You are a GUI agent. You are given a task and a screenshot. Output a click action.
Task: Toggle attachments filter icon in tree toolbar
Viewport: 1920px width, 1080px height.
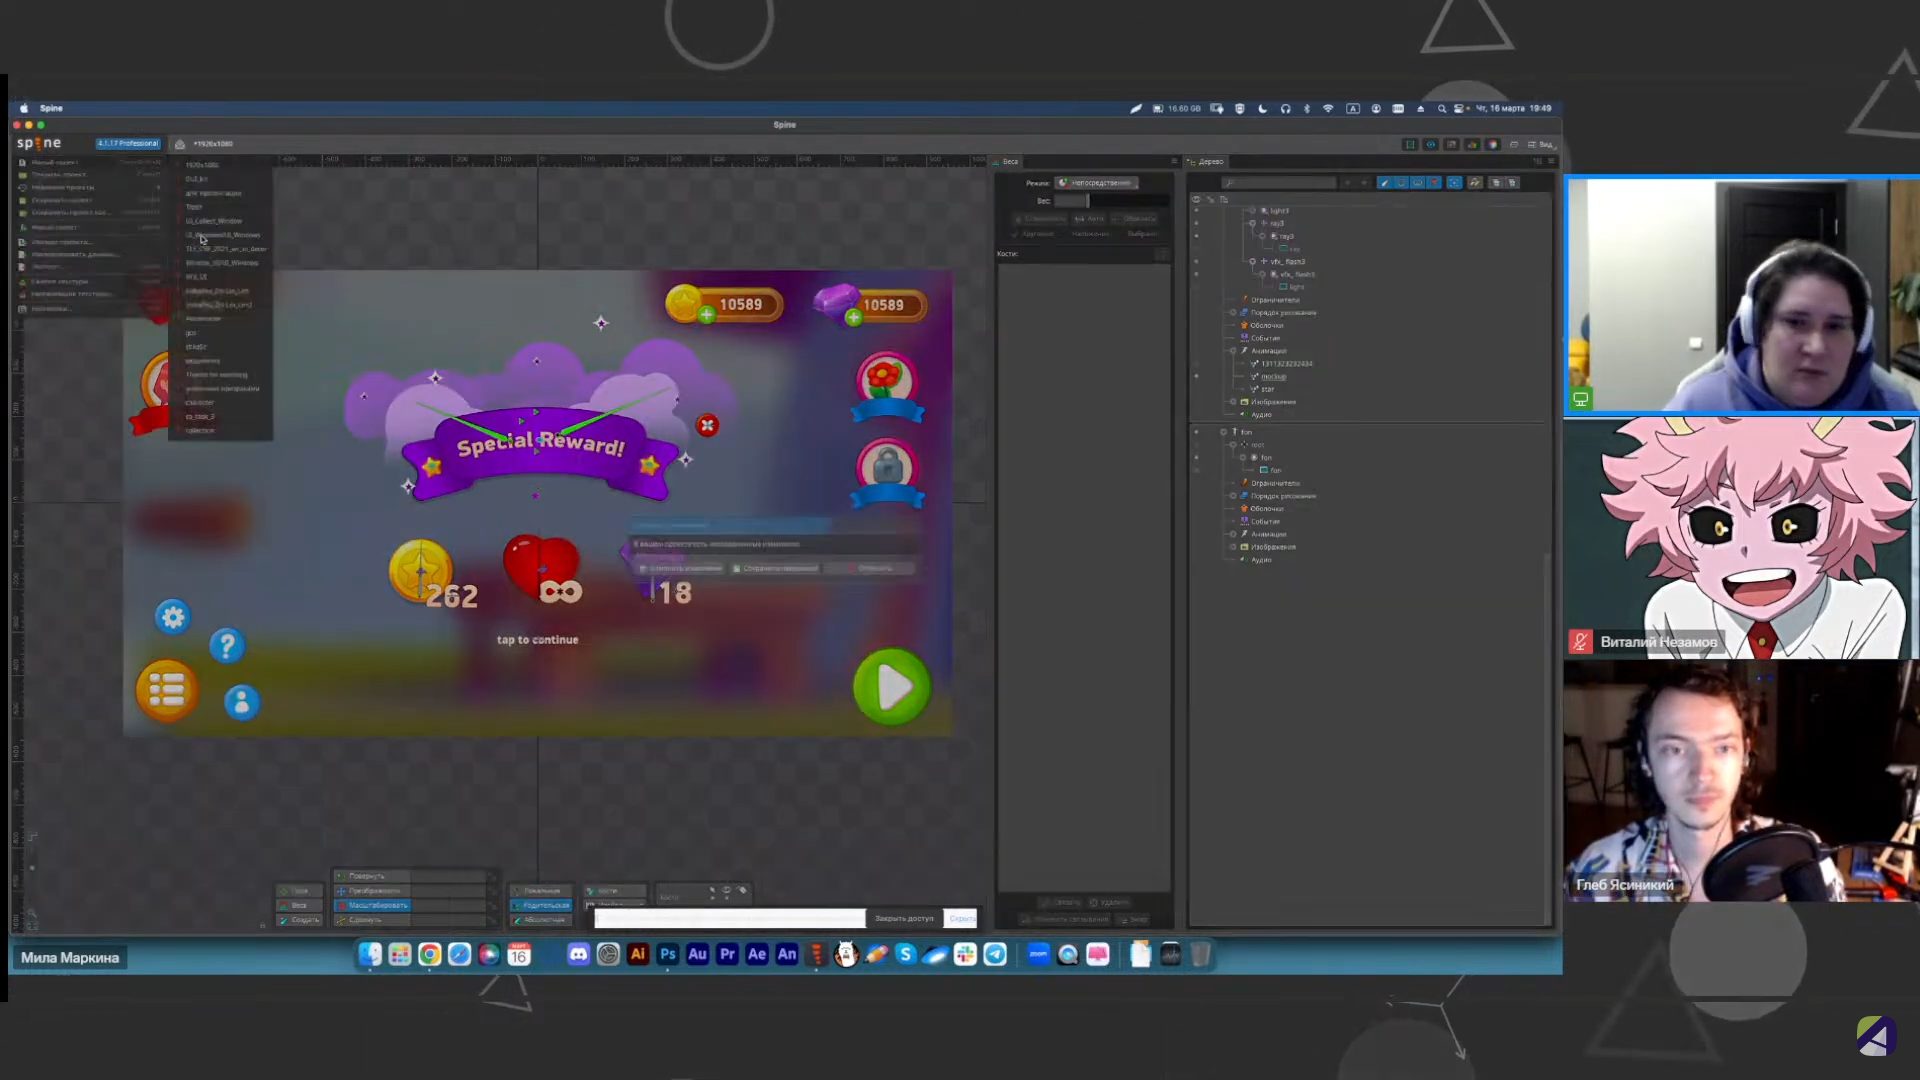(1418, 183)
